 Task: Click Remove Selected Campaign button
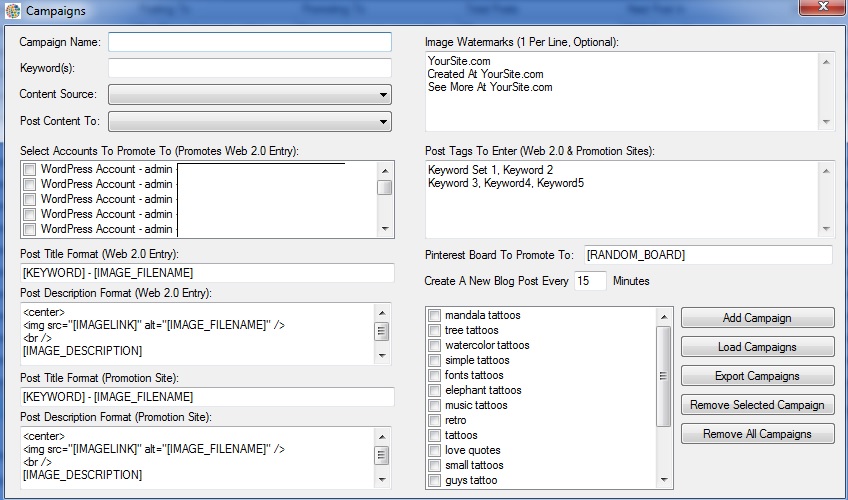click(757, 405)
